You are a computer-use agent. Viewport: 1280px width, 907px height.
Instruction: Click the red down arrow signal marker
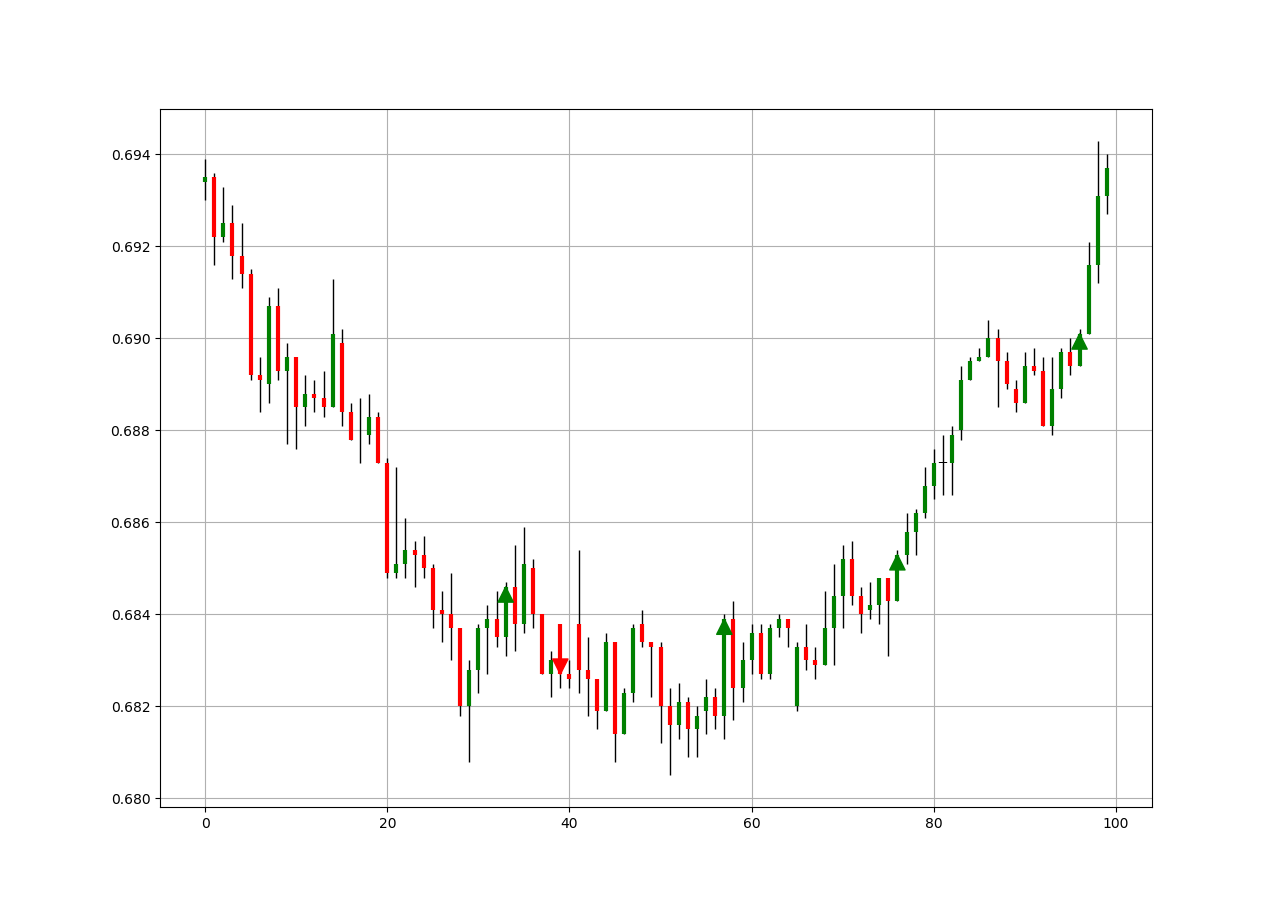[560, 667]
